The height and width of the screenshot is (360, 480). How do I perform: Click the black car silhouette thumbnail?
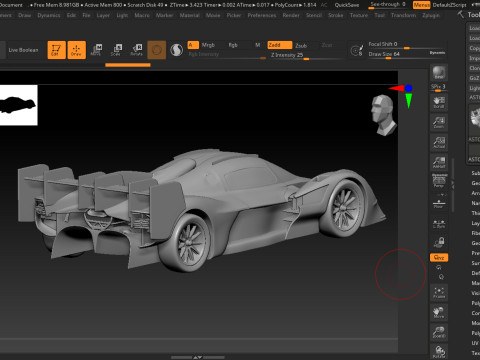point(19,105)
